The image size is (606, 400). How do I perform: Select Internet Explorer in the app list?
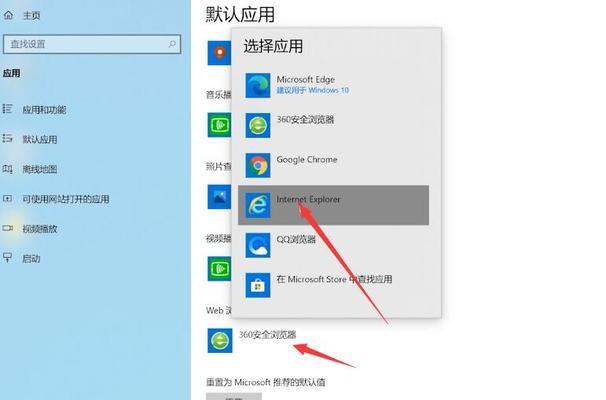pos(334,205)
